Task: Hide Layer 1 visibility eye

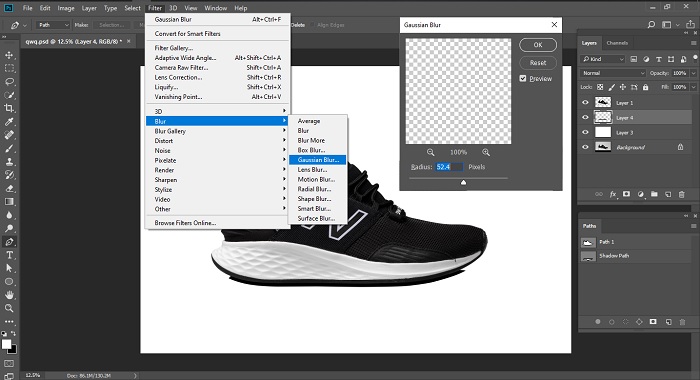Action: (x=585, y=103)
